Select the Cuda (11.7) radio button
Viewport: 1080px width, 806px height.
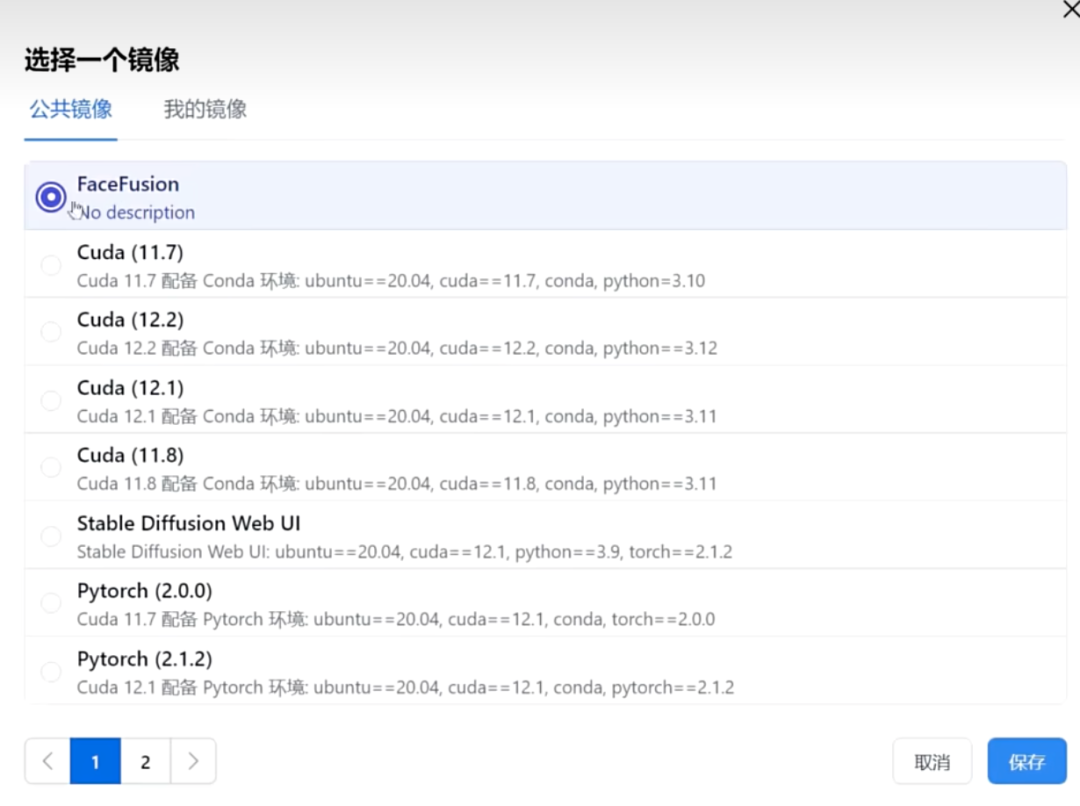point(51,265)
